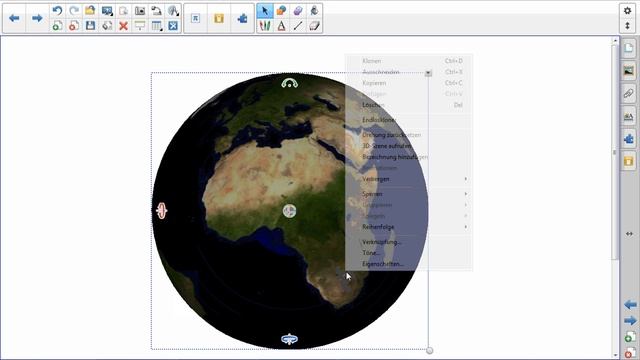Open the yellow activity builder icon in toolbar
This screenshot has width=640, height=360.
[x=219, y=18]
